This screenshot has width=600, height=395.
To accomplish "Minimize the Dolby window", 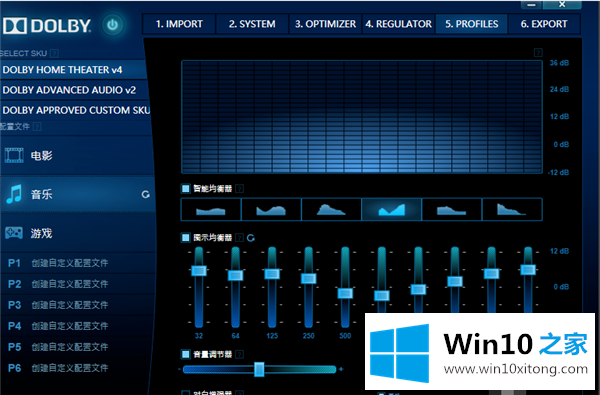I will pyautogui.click(x=531, y=5).
